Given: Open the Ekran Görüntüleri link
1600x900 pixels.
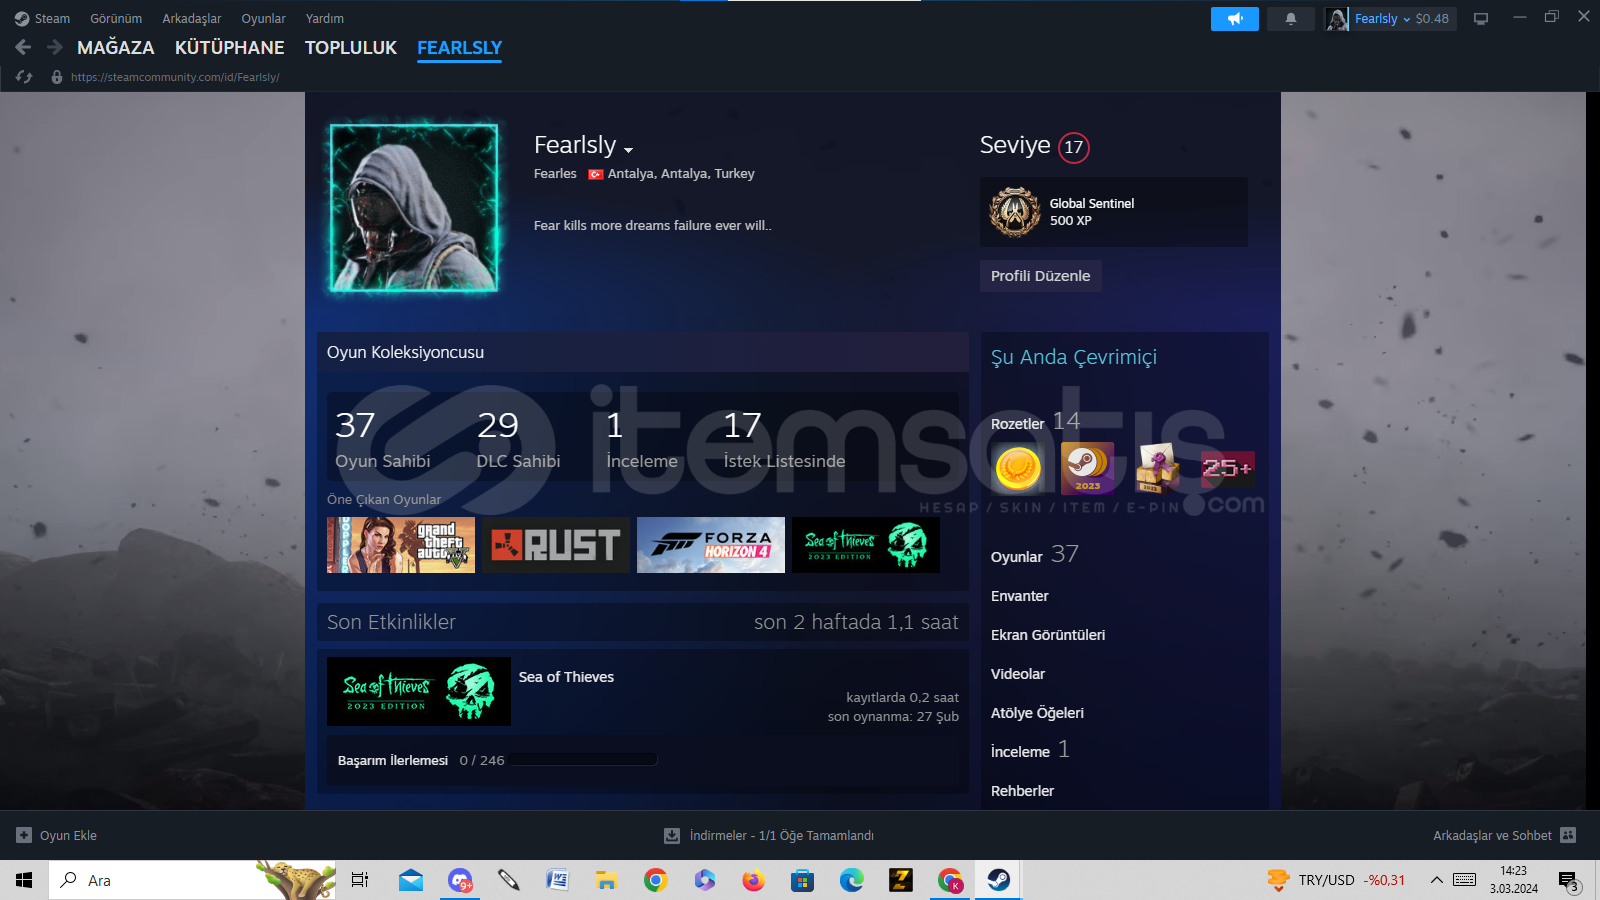Looking at the screenshot, I should point(1048,635).
